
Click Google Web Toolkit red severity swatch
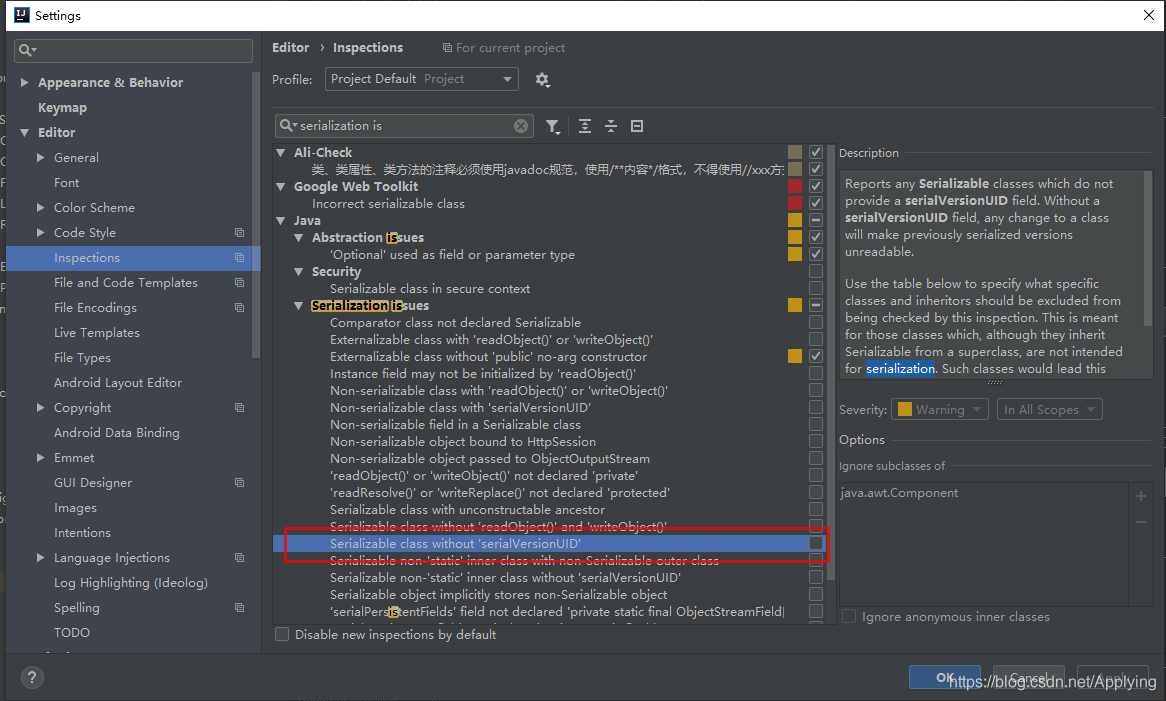click(795, 186)
